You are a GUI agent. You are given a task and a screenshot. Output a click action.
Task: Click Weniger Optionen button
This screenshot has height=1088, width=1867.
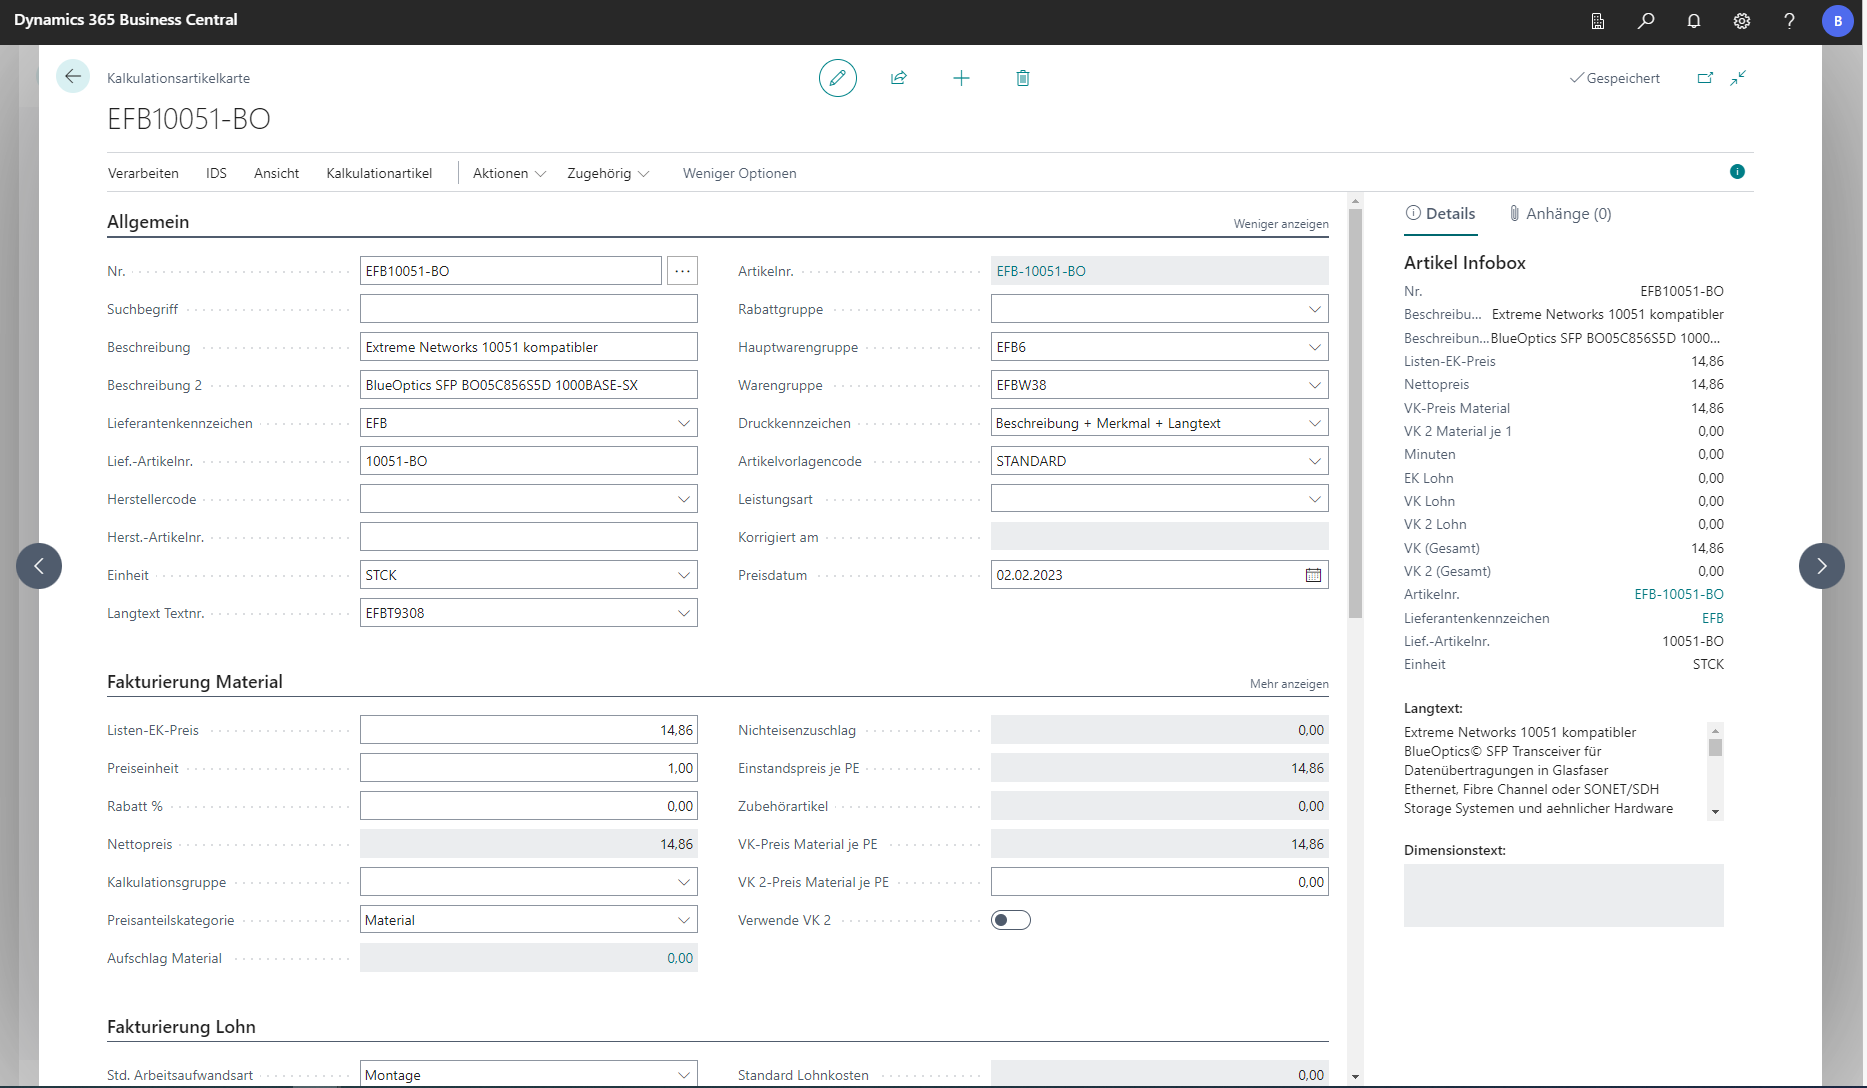(x=739, y=173)
